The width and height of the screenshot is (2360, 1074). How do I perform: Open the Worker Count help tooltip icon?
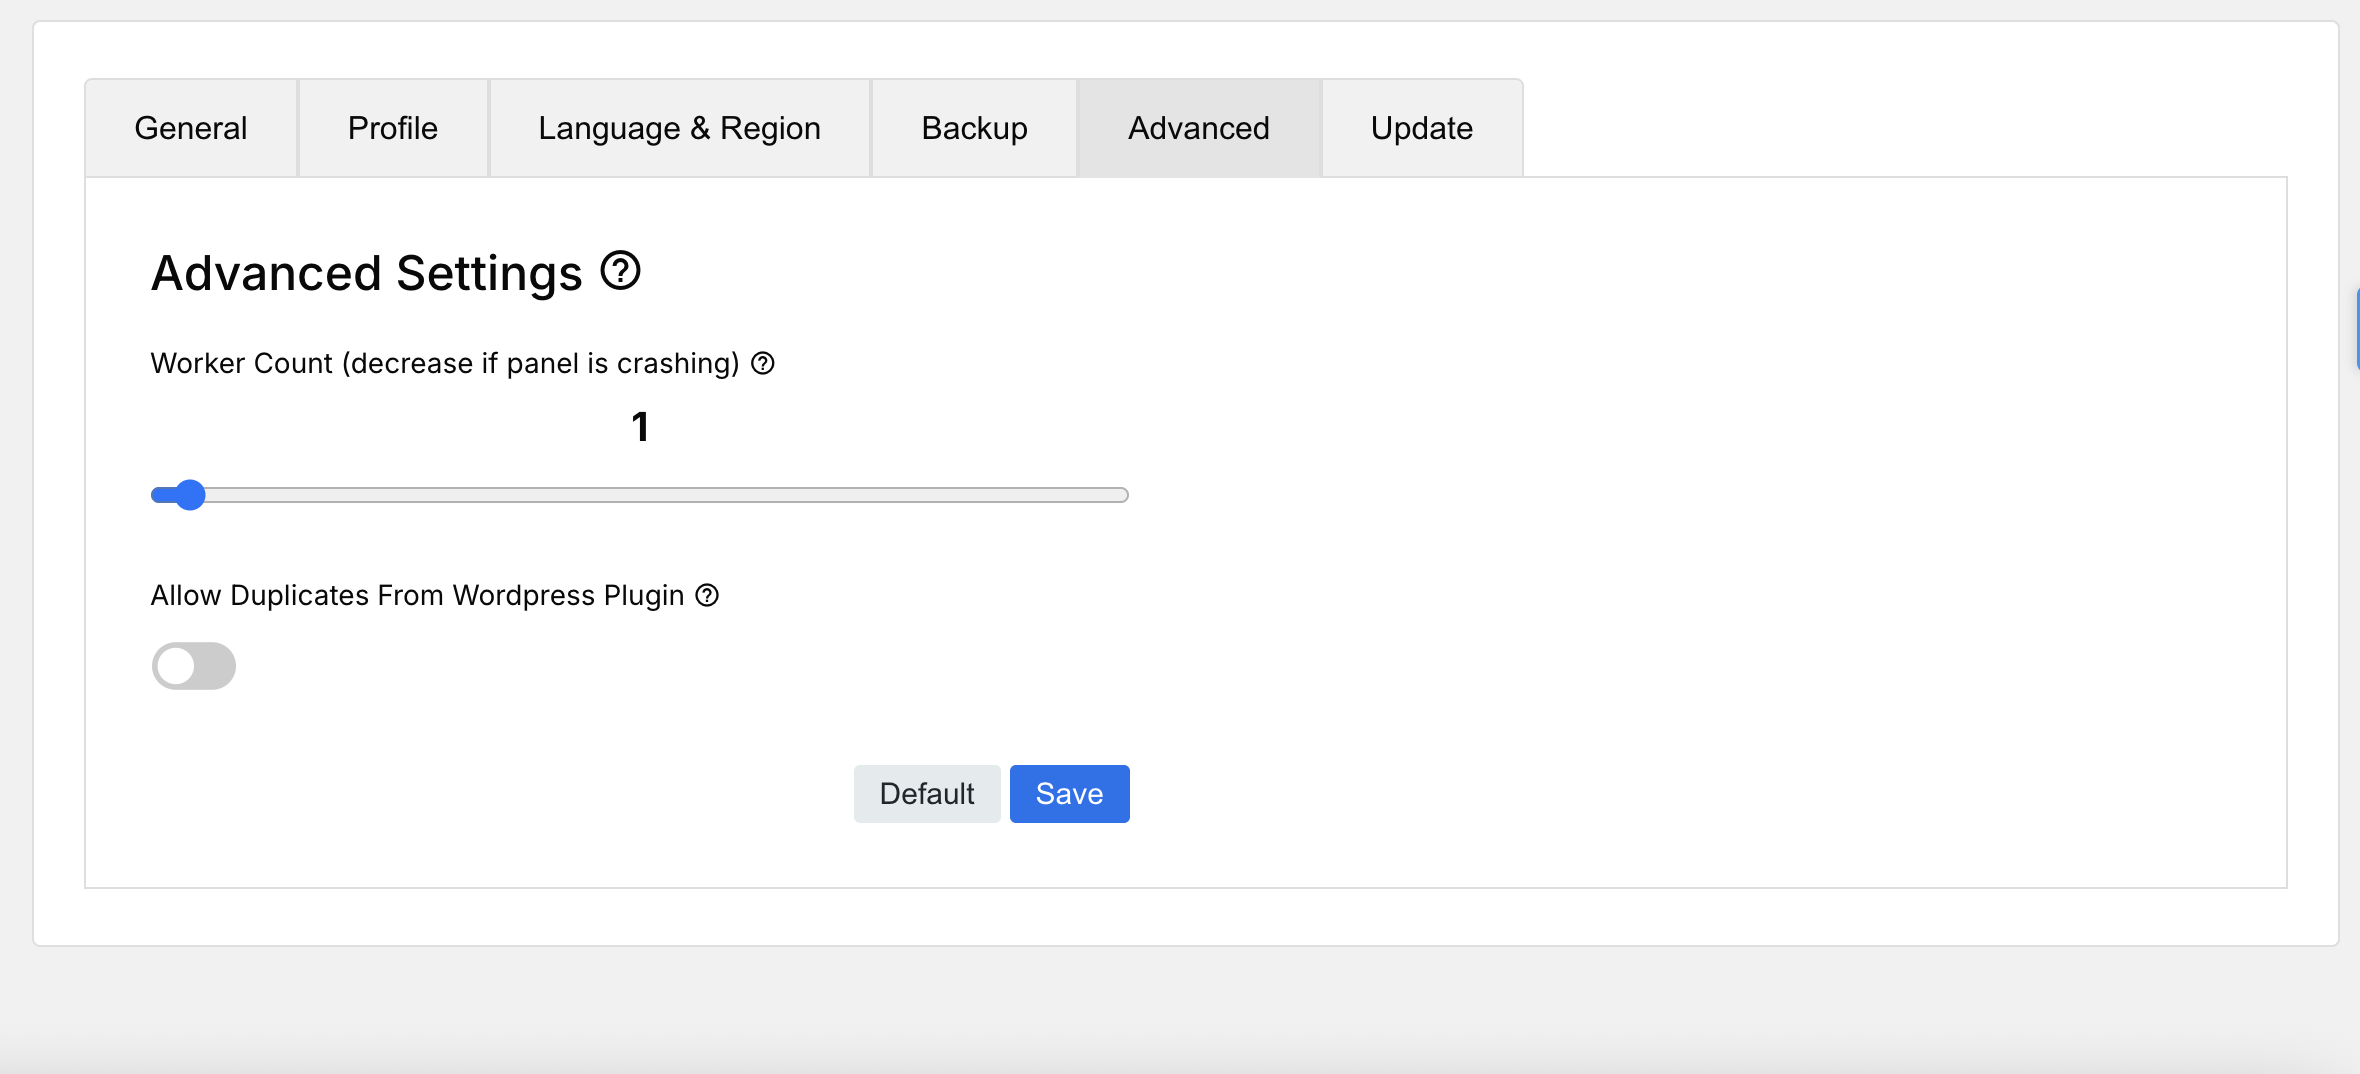point(763,363)
